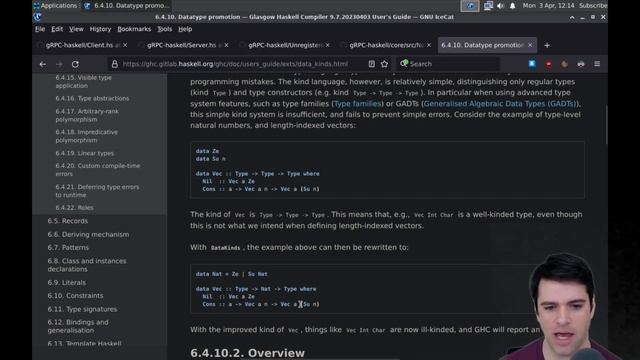Close the gRPC-haskell/Client.hs tab

point(125,45)
